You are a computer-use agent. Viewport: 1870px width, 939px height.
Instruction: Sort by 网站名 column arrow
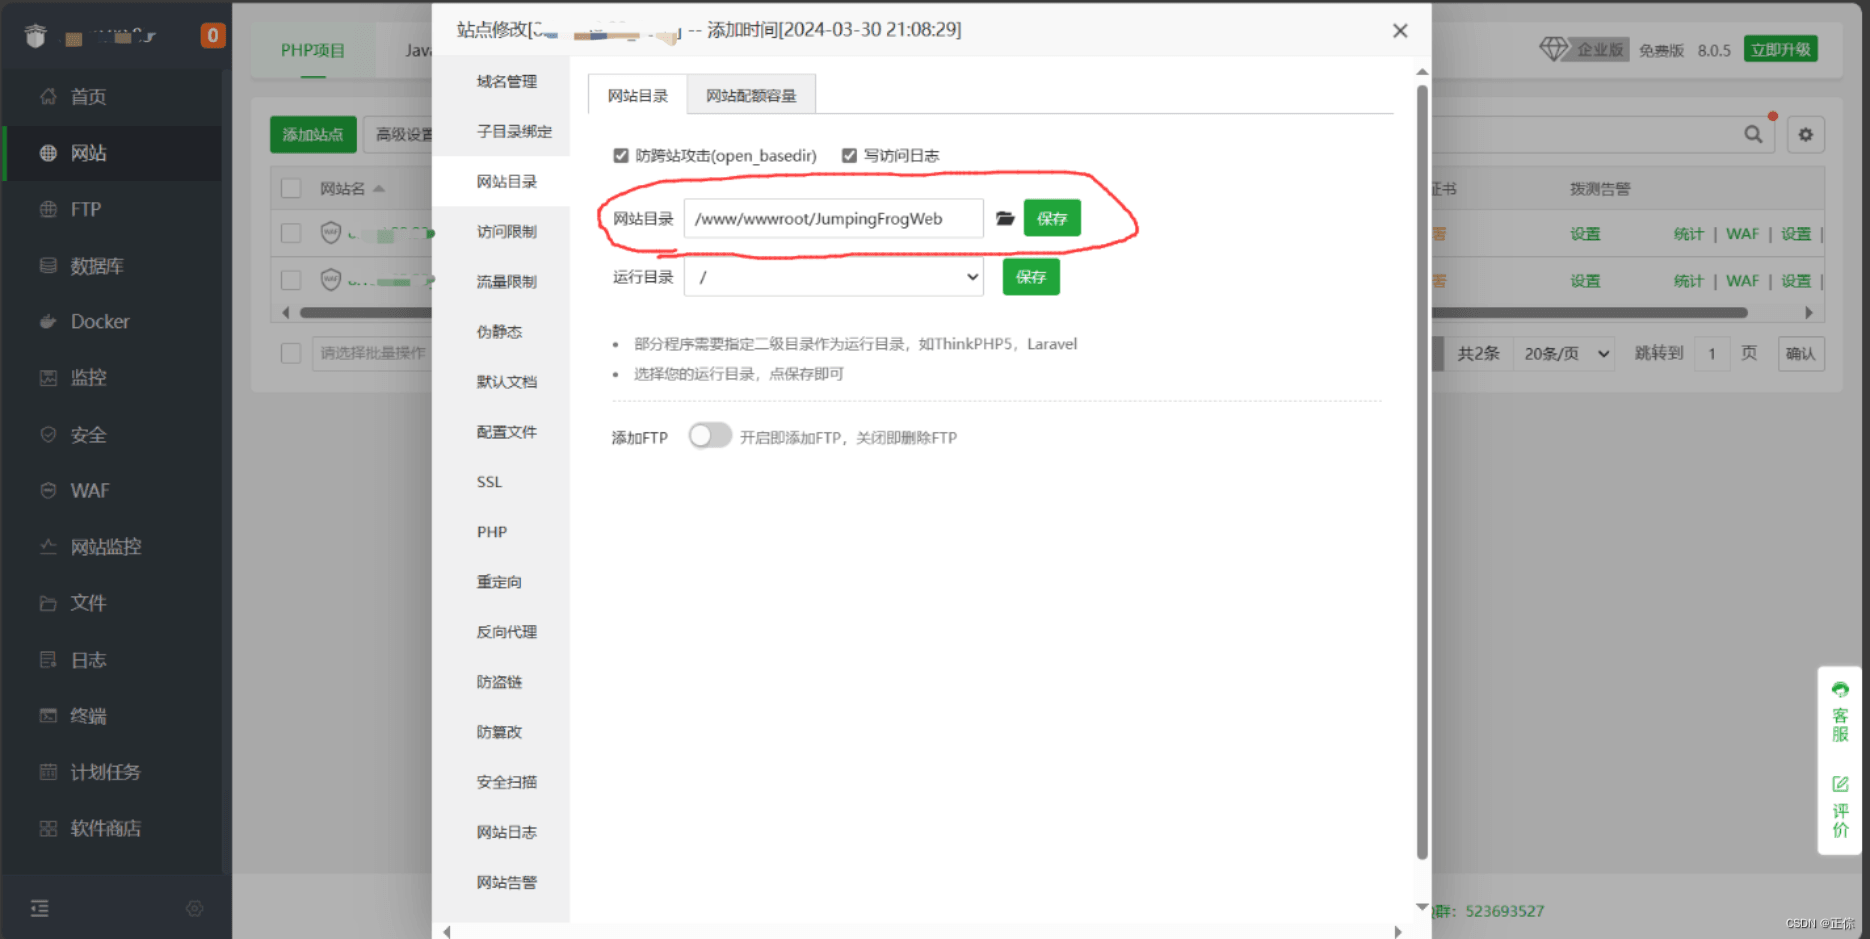click(379, 189)
